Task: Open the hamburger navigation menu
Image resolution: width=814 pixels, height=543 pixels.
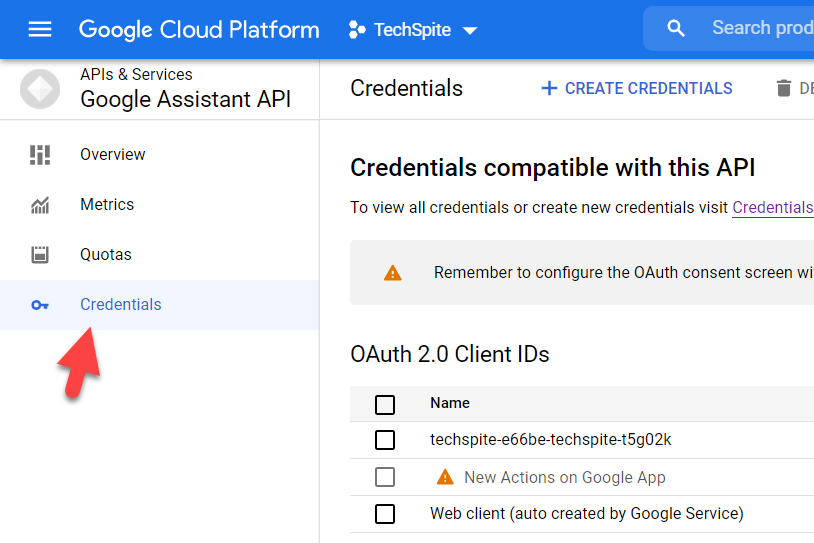Action: [40, 29]
